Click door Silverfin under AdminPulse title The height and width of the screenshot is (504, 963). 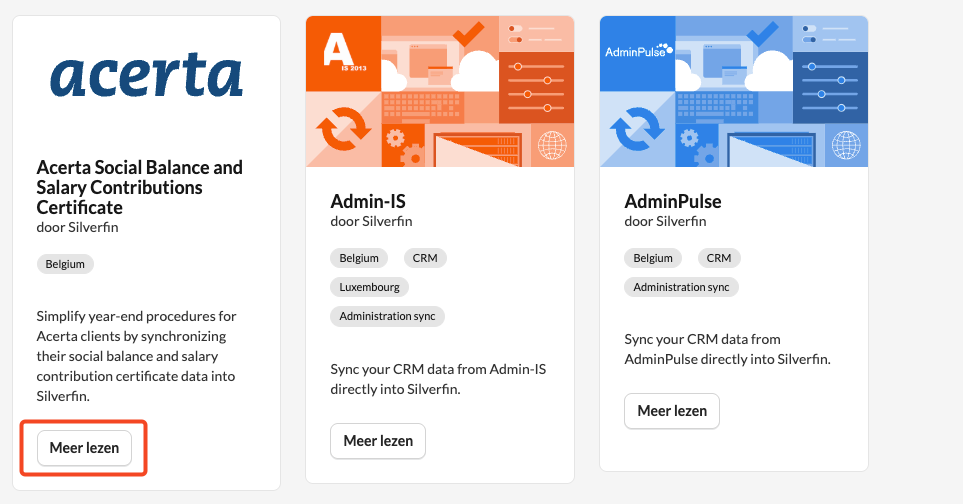pyautogui.click(x=665, y=221)
